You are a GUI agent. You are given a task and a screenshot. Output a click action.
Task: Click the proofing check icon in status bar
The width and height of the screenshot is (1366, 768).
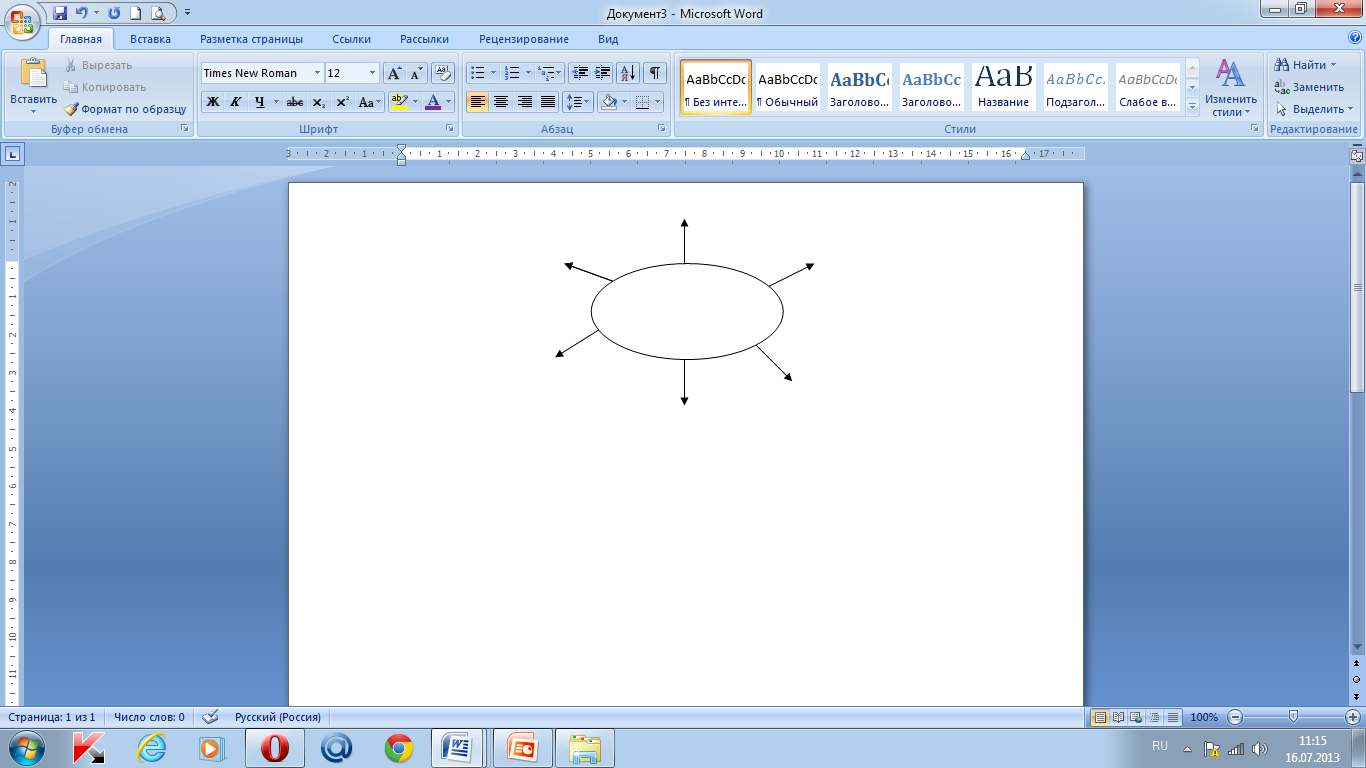(210, 717)
